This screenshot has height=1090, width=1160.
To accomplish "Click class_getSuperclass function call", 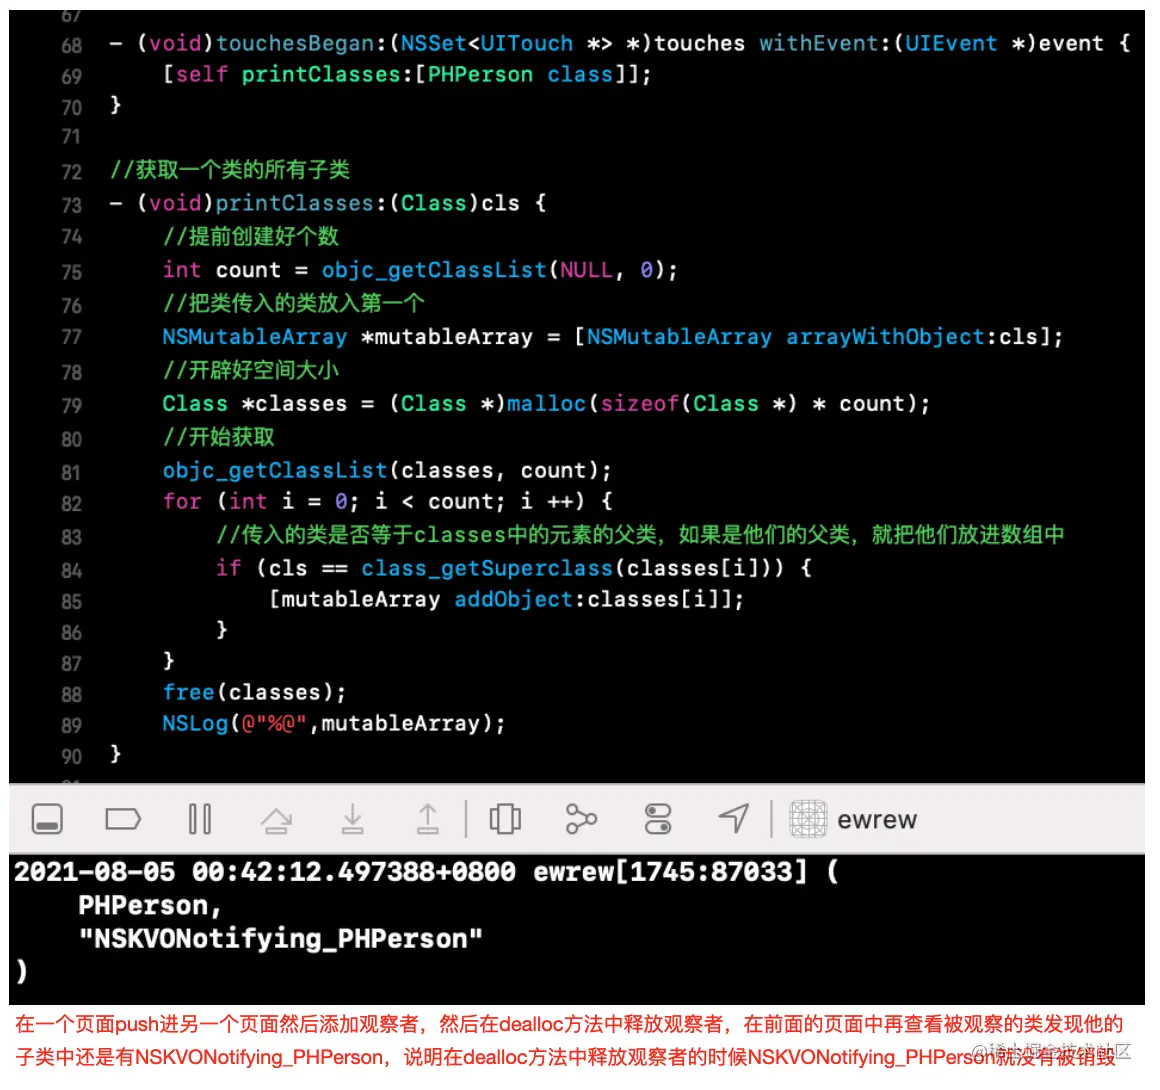I will pos(488,568).
